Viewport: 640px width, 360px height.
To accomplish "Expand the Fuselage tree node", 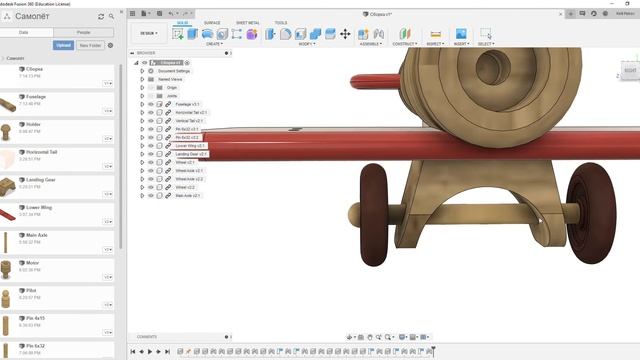I will pyautogui.click(x=142, y=104).
